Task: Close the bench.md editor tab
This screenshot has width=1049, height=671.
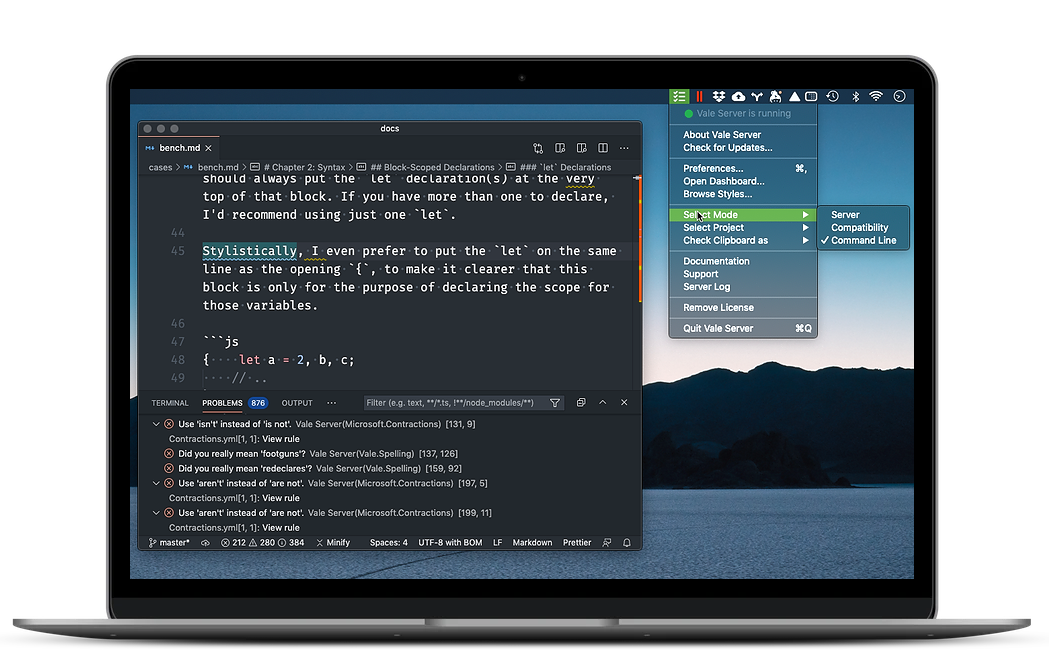Action: tap(208, 148)
